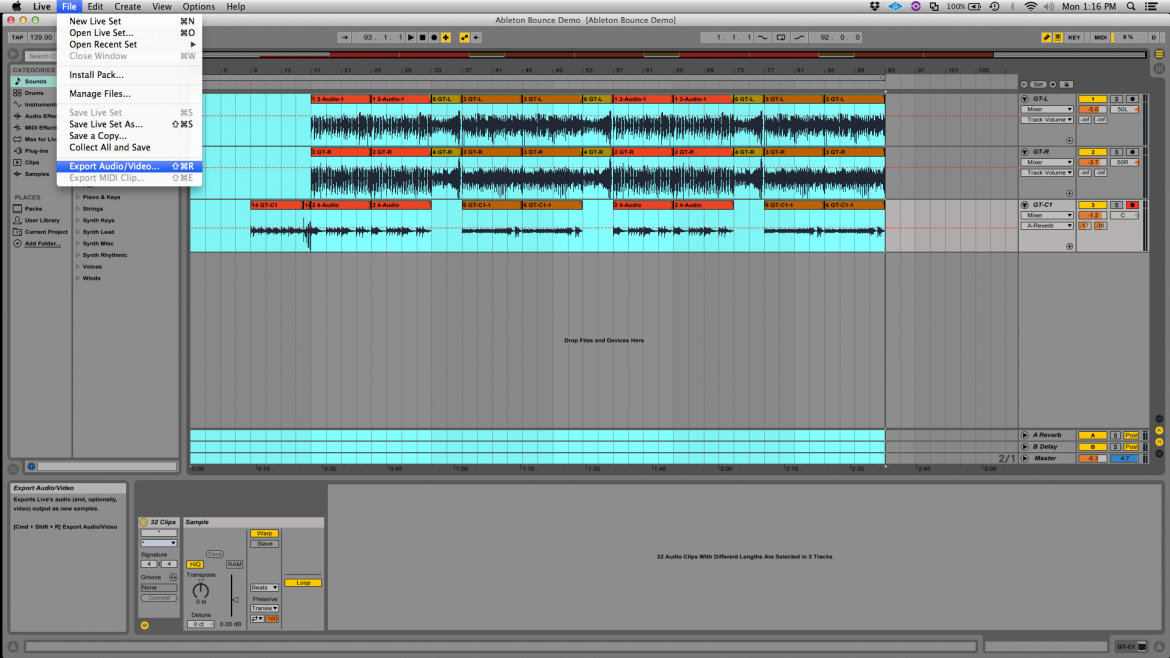Toggle GT-L track activator 1
The image size is (1170, 658).
1092,99
